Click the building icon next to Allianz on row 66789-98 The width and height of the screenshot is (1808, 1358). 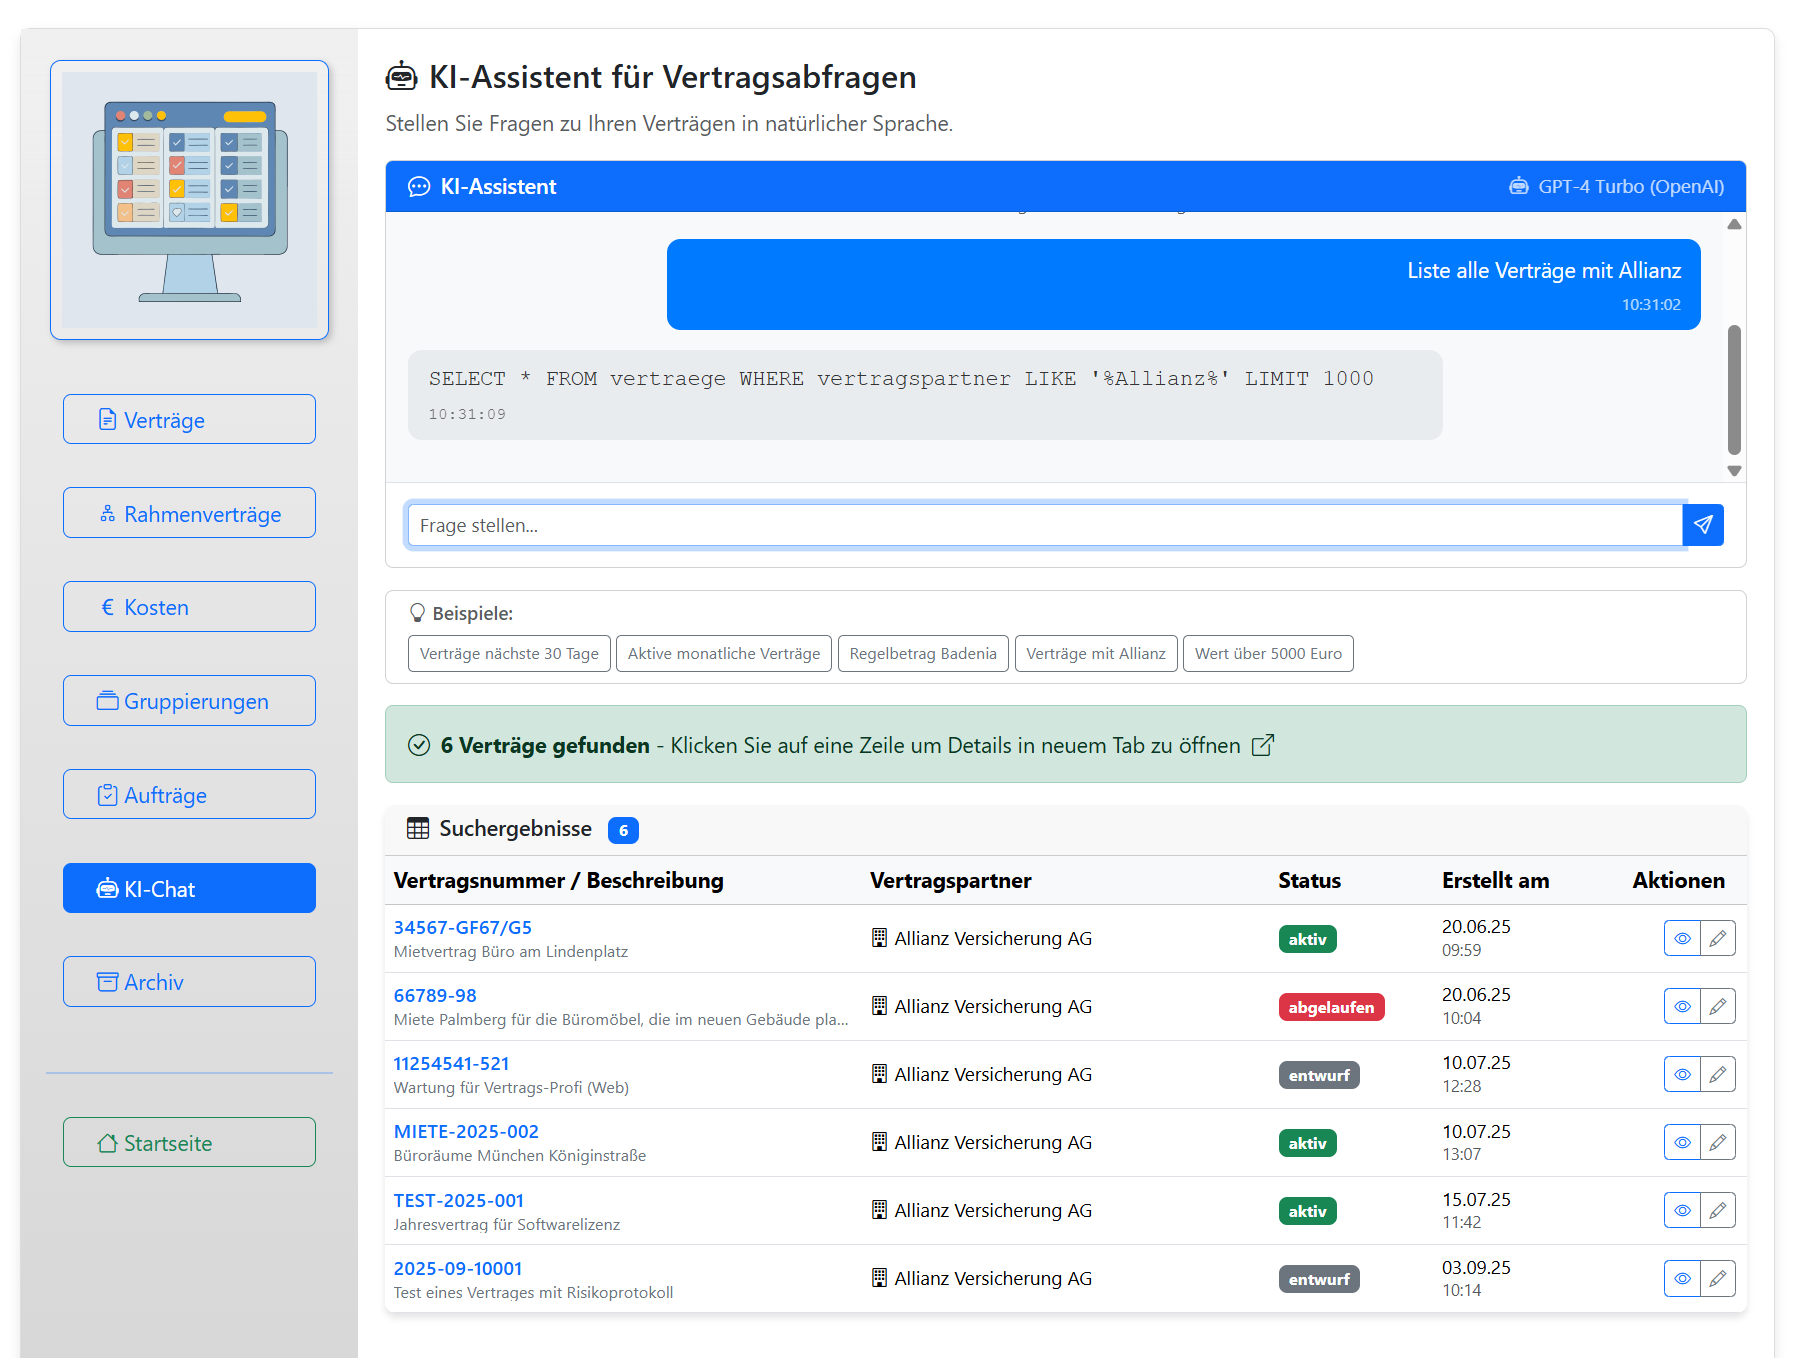879,1006
